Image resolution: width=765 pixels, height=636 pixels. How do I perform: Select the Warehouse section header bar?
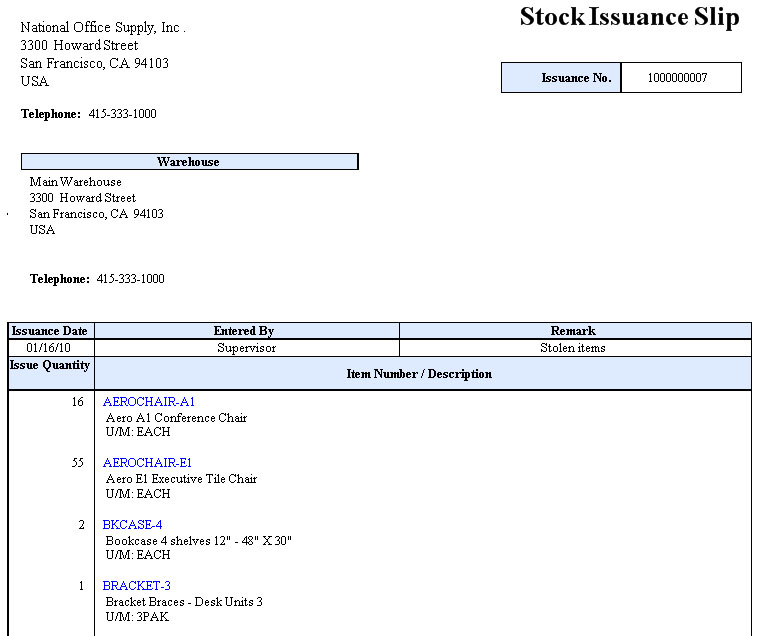189,161
